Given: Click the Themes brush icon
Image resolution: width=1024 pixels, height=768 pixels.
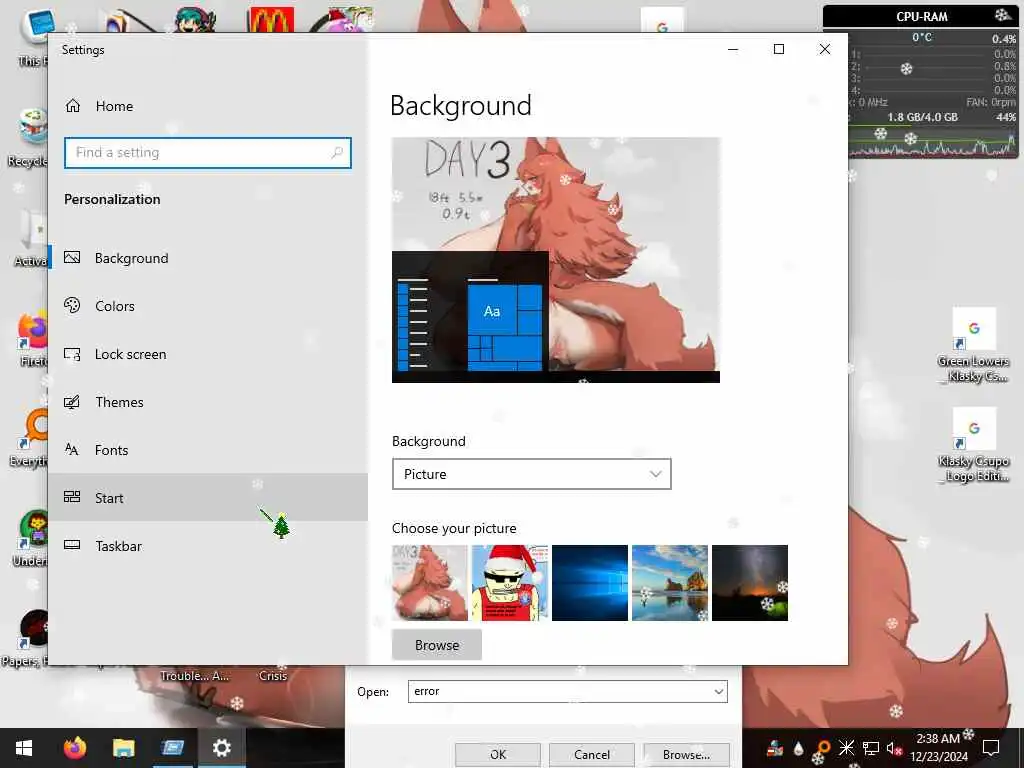Looking at the screenshot, I should pos(72,402).
